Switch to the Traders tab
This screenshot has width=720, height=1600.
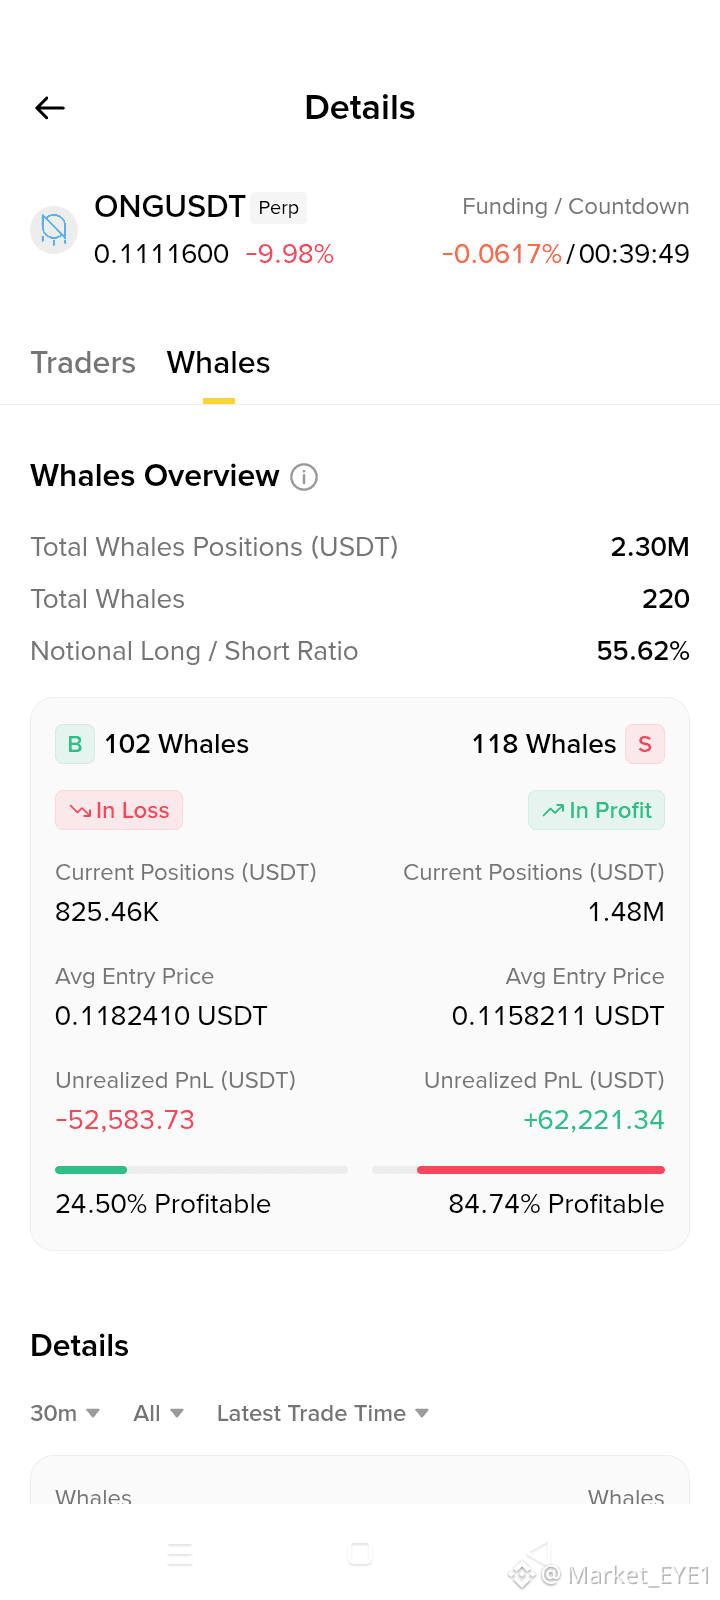[83, 362]
